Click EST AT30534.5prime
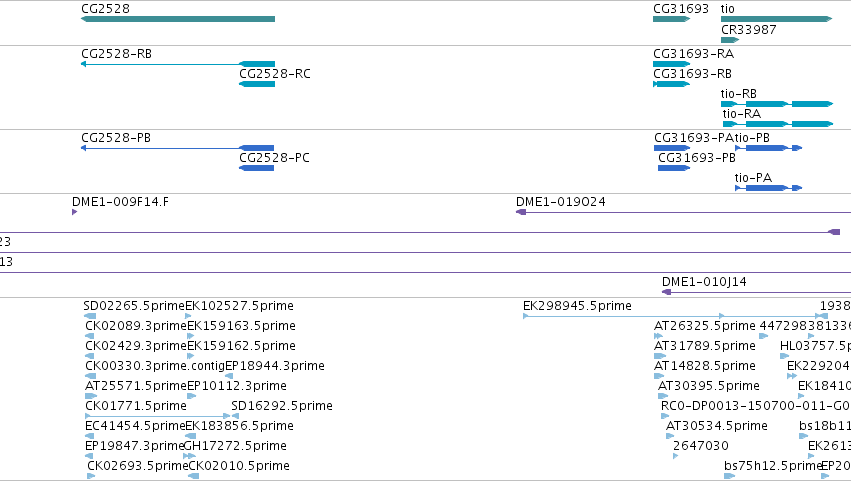 (716, 426)
